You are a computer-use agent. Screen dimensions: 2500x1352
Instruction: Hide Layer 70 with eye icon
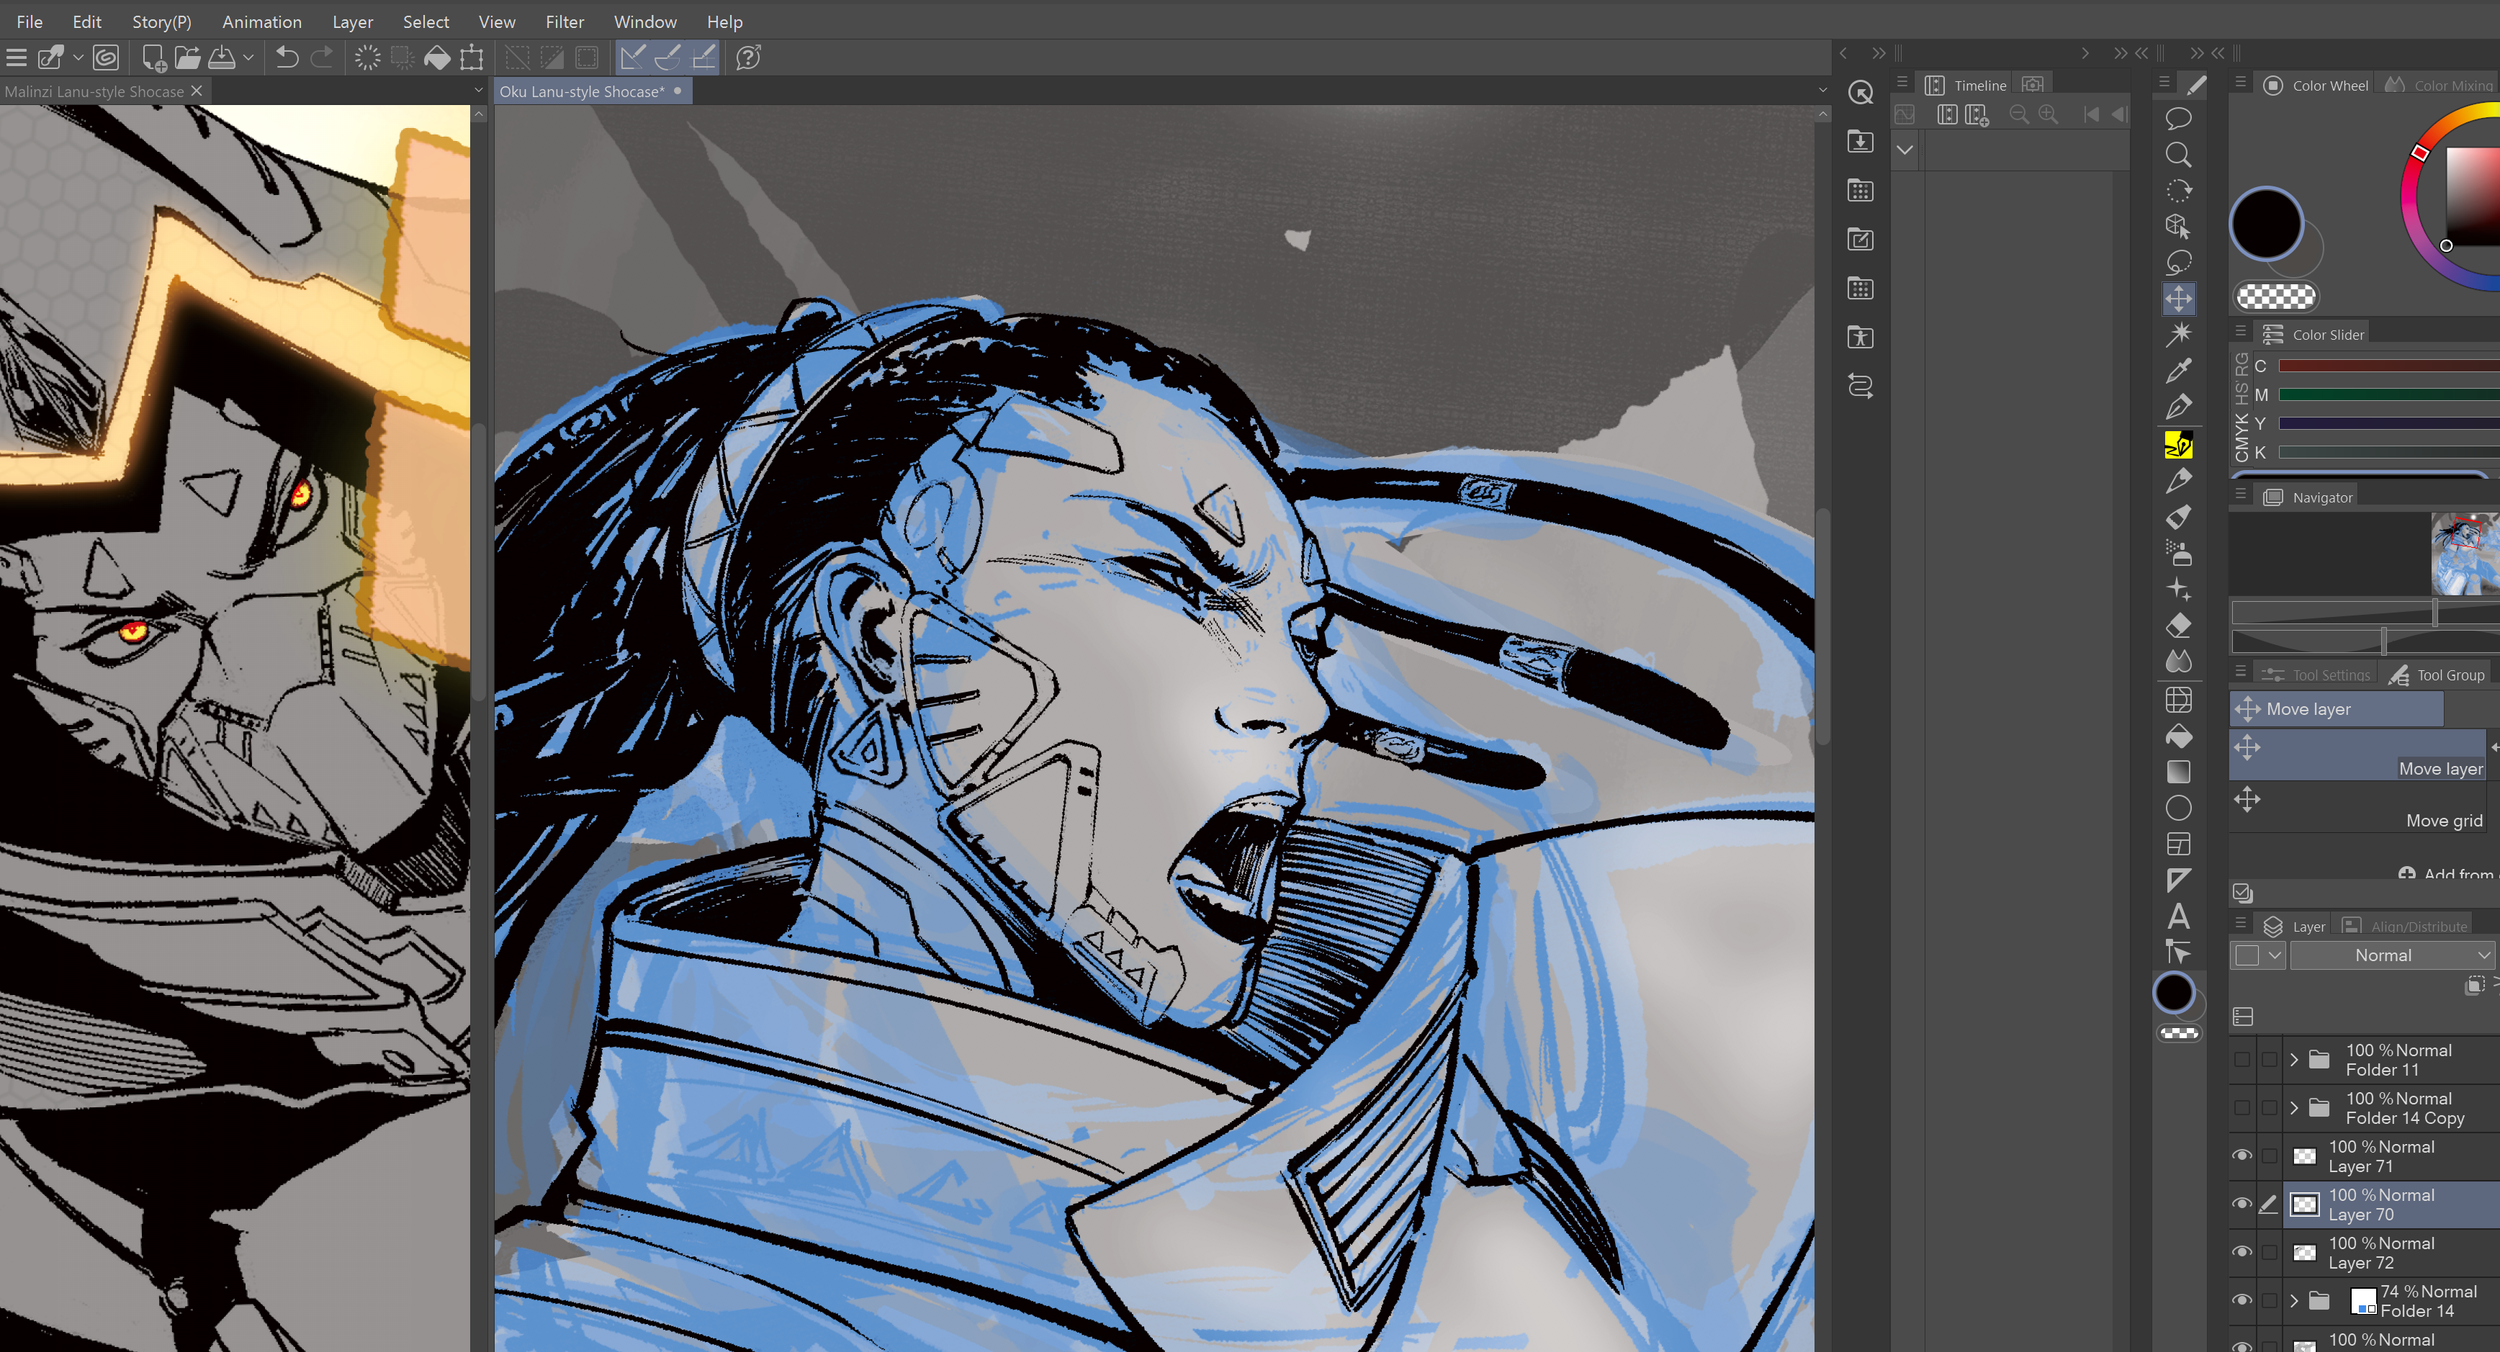coord(2242,1204)
